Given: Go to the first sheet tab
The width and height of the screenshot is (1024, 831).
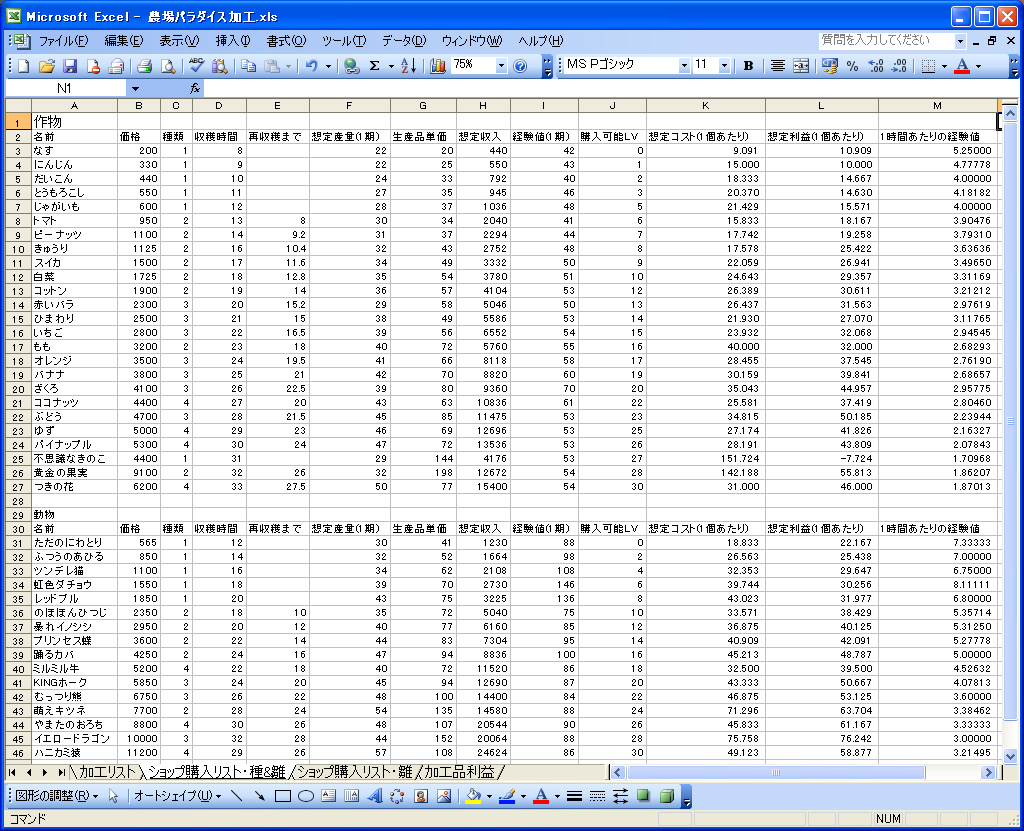Looking at the screenshot, I should pos(12,772).
